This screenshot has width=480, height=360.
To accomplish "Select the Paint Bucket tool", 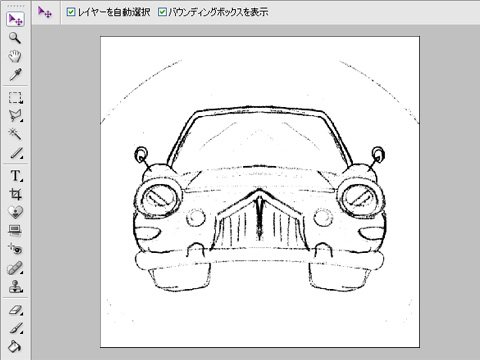I will (15, 347).
